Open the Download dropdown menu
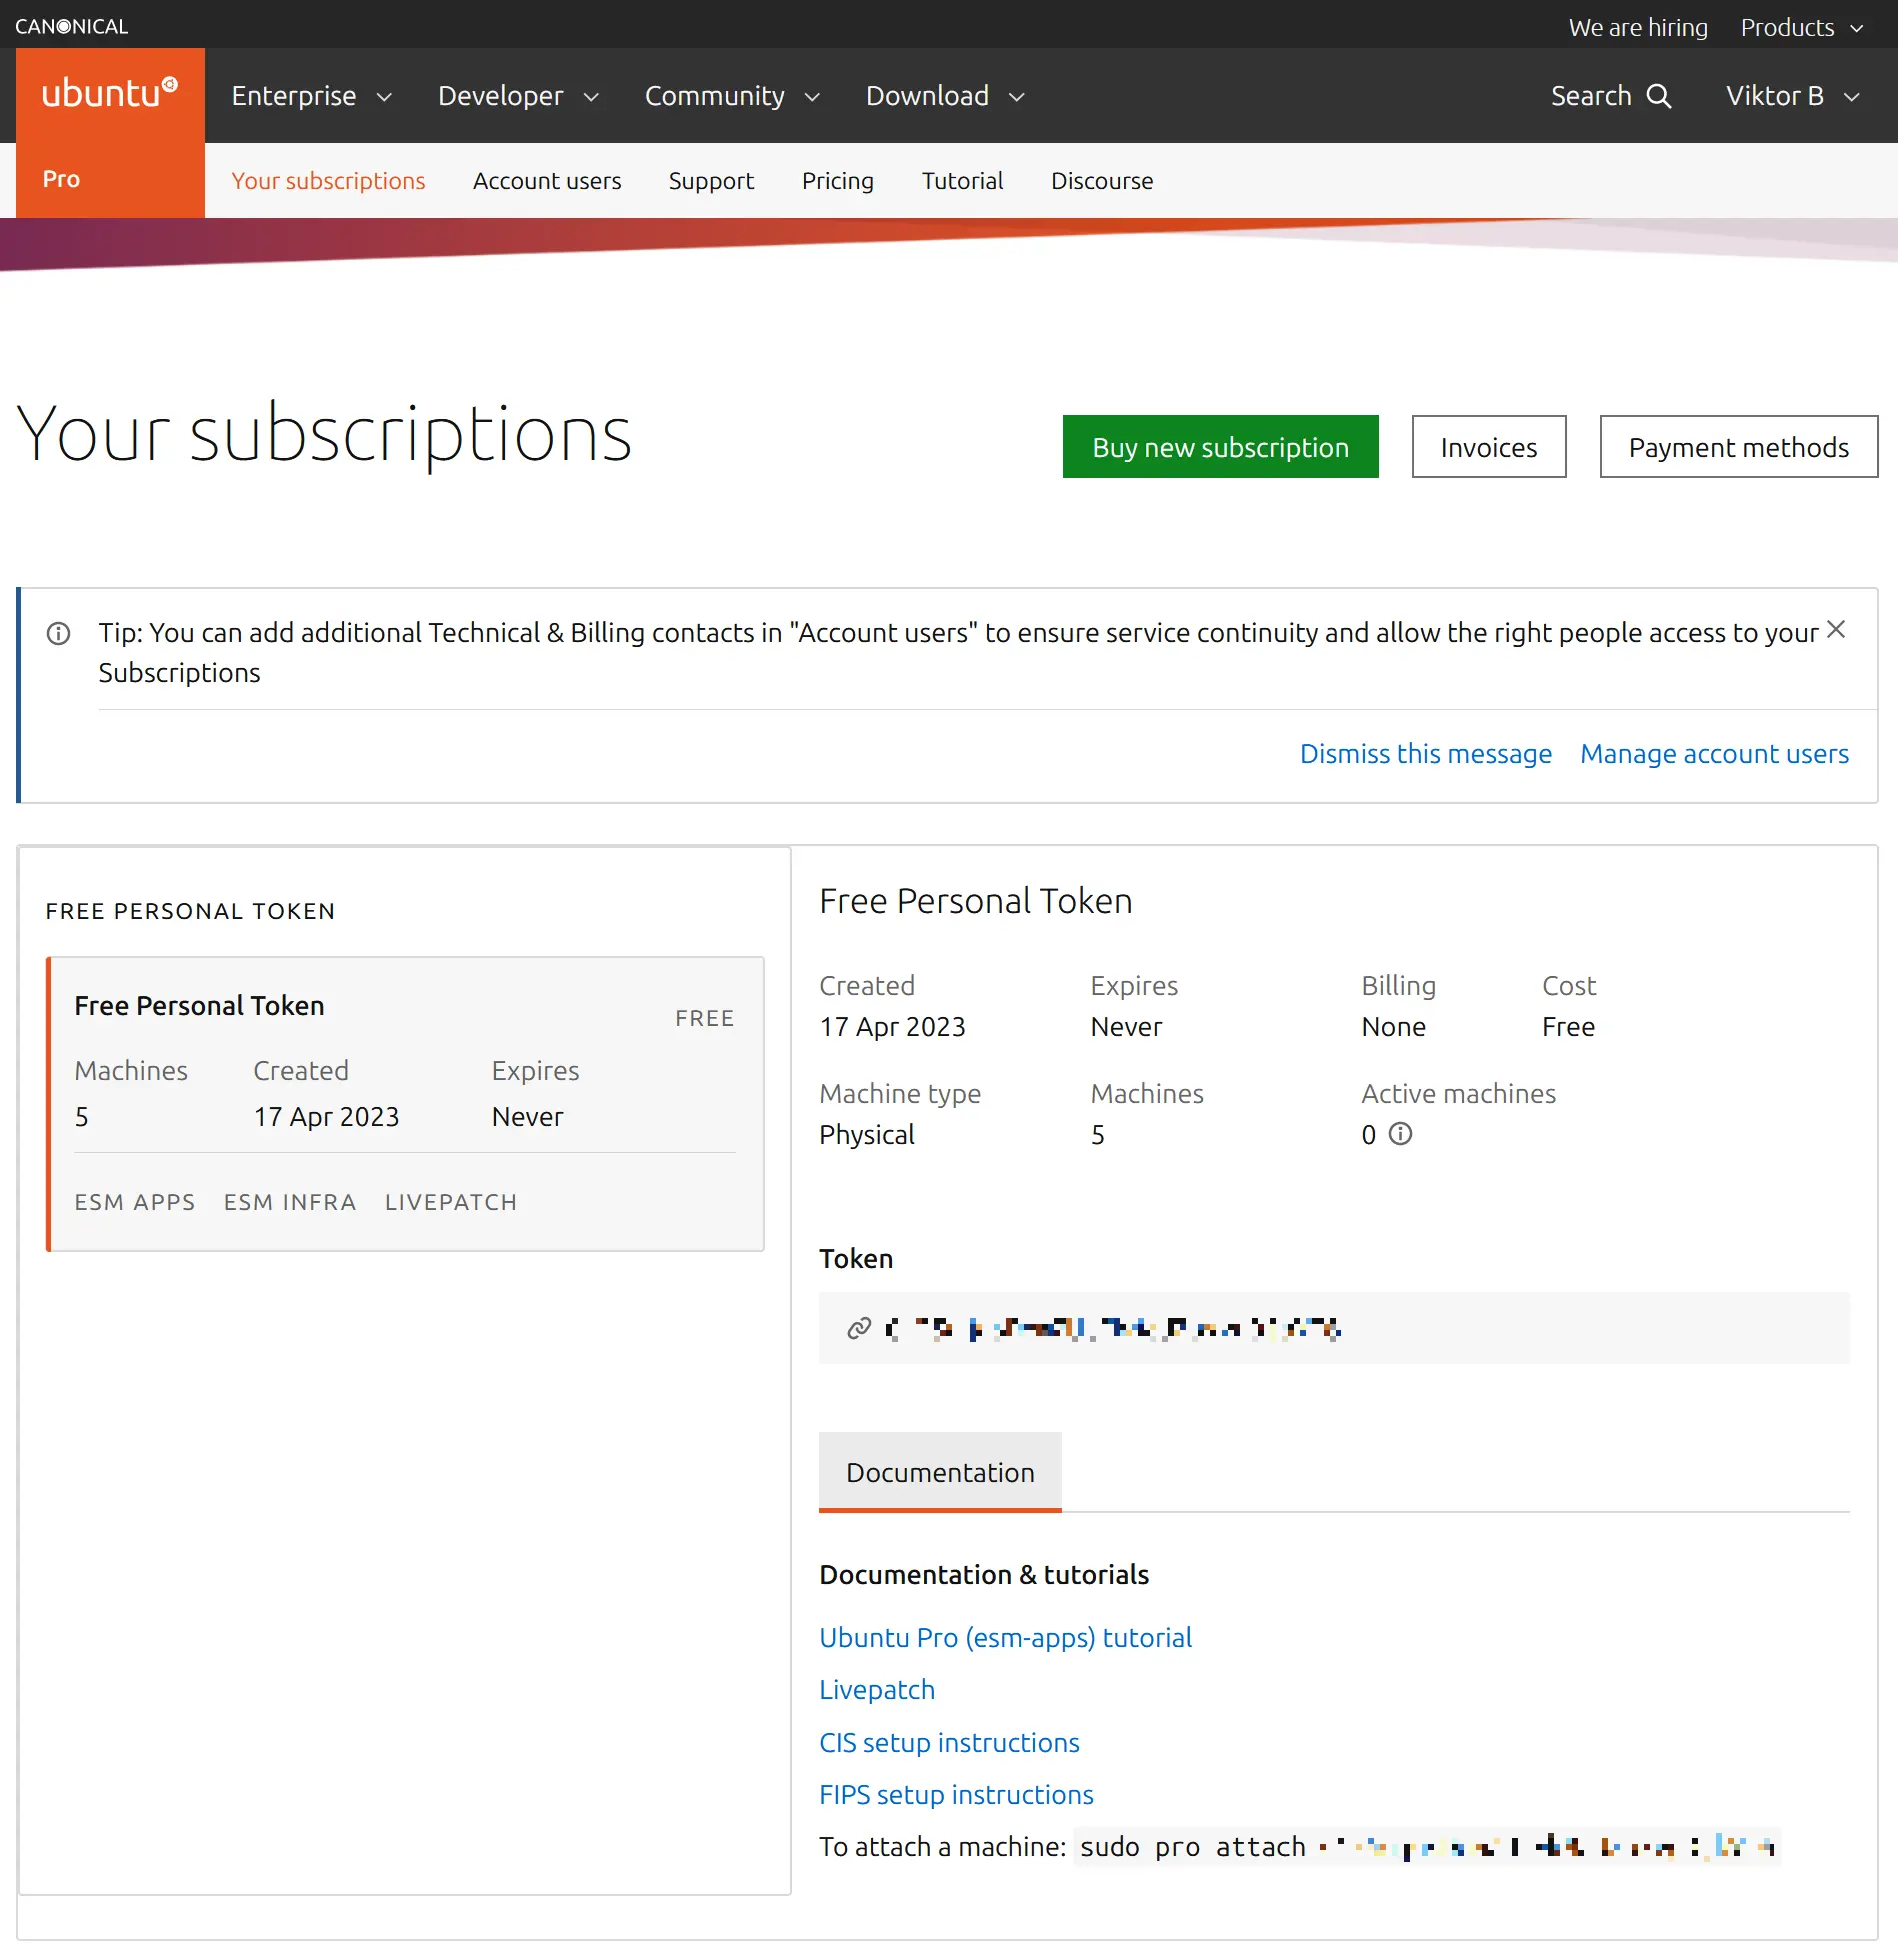This screenshot has height=1954, width=1898. [945, 96]
